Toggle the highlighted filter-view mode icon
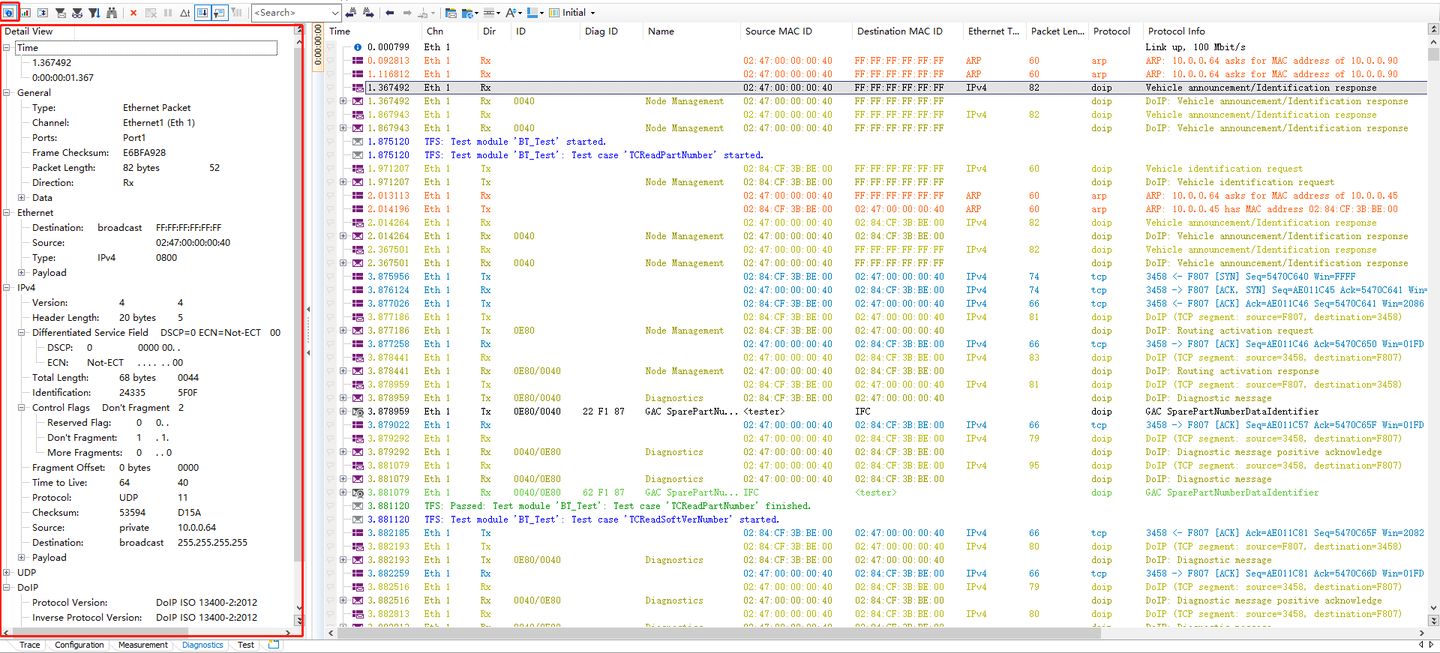 click(219, 13)
